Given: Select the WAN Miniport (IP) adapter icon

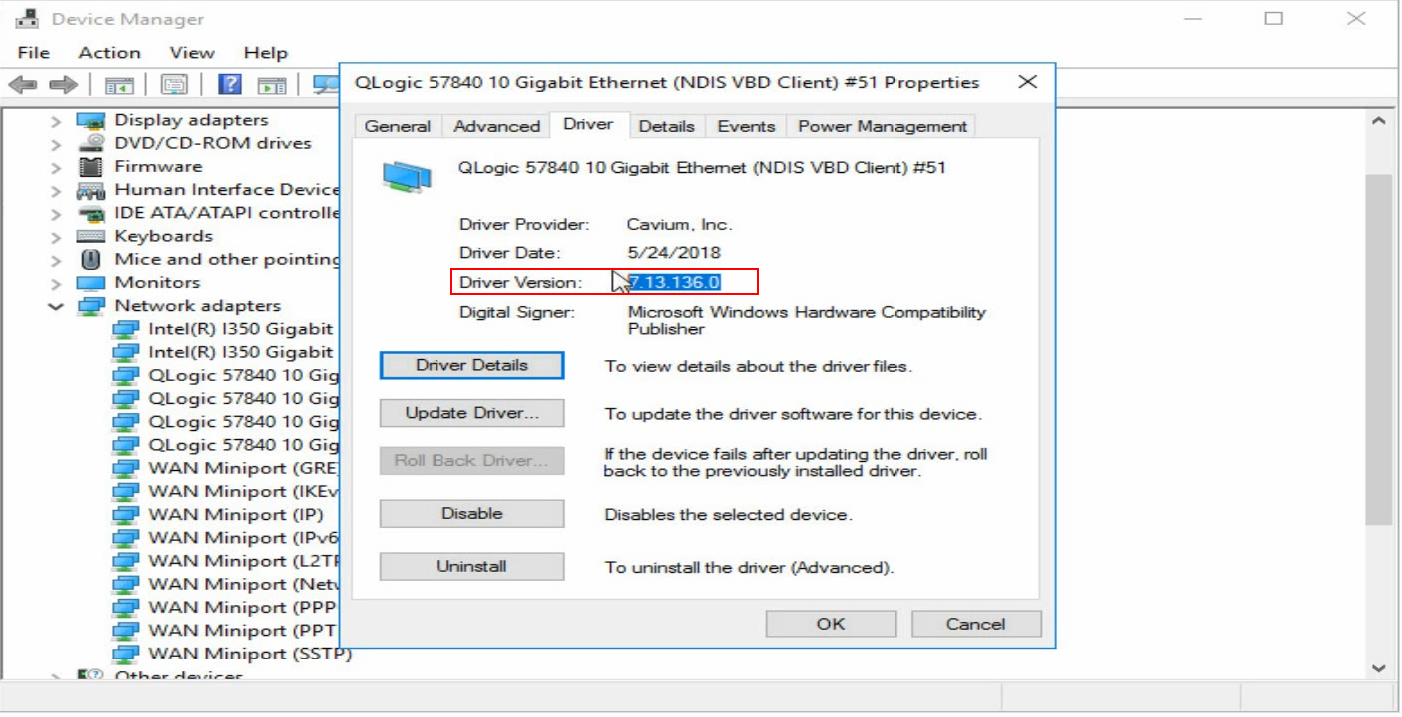Looking at the screenshot, I should pos(125,514).
